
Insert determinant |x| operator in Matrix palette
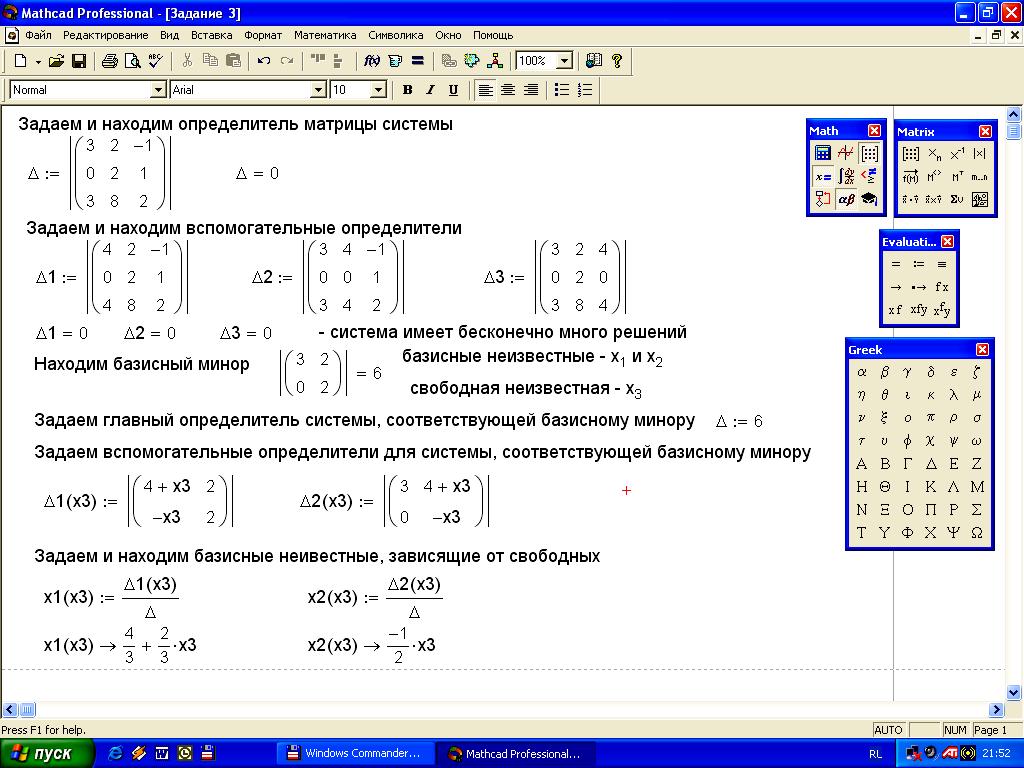[x=980, y=154]
